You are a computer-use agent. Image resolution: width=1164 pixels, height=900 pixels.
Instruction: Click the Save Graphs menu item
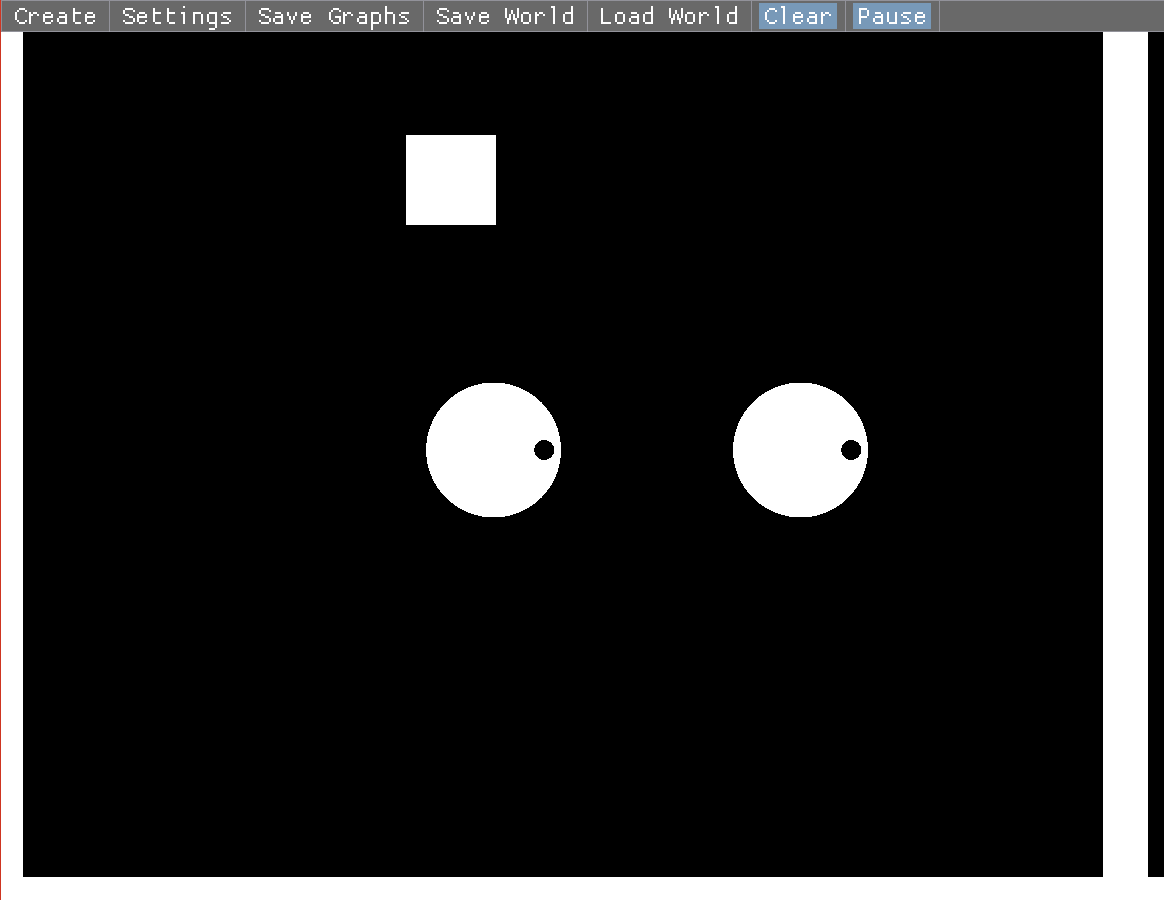pos(334,16)
